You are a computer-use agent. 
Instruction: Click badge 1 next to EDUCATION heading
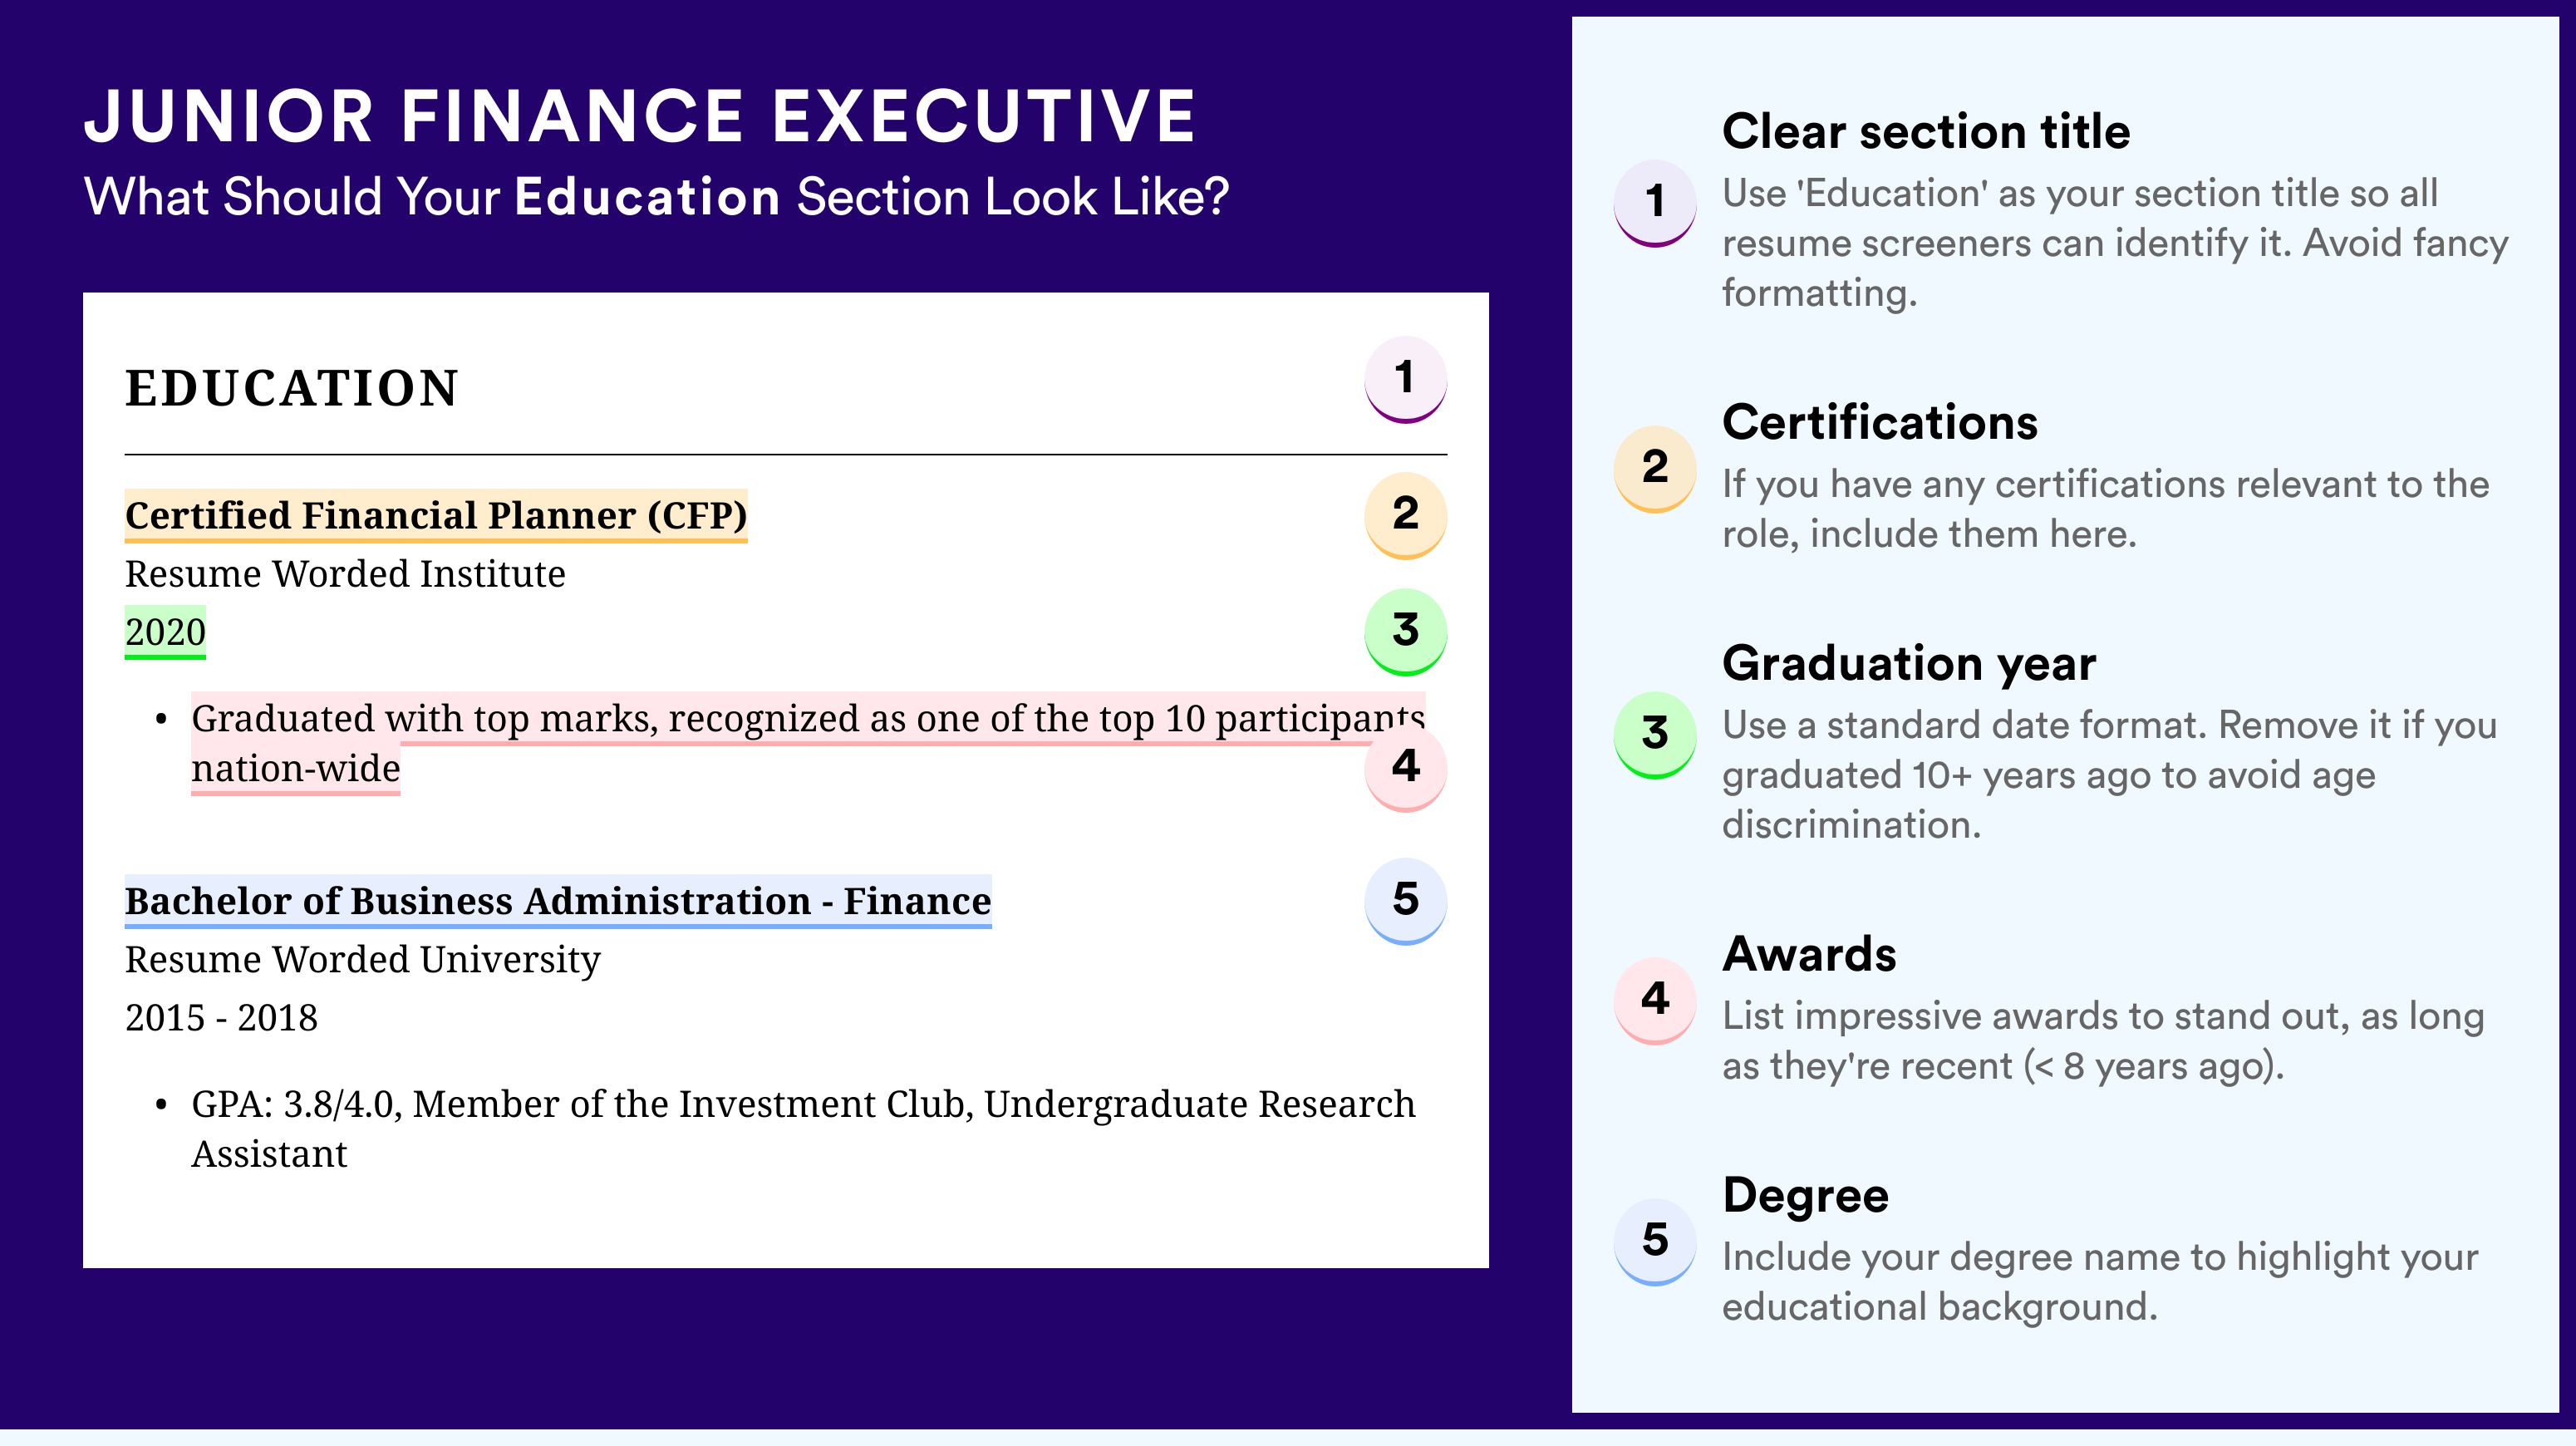point(1405,379)
